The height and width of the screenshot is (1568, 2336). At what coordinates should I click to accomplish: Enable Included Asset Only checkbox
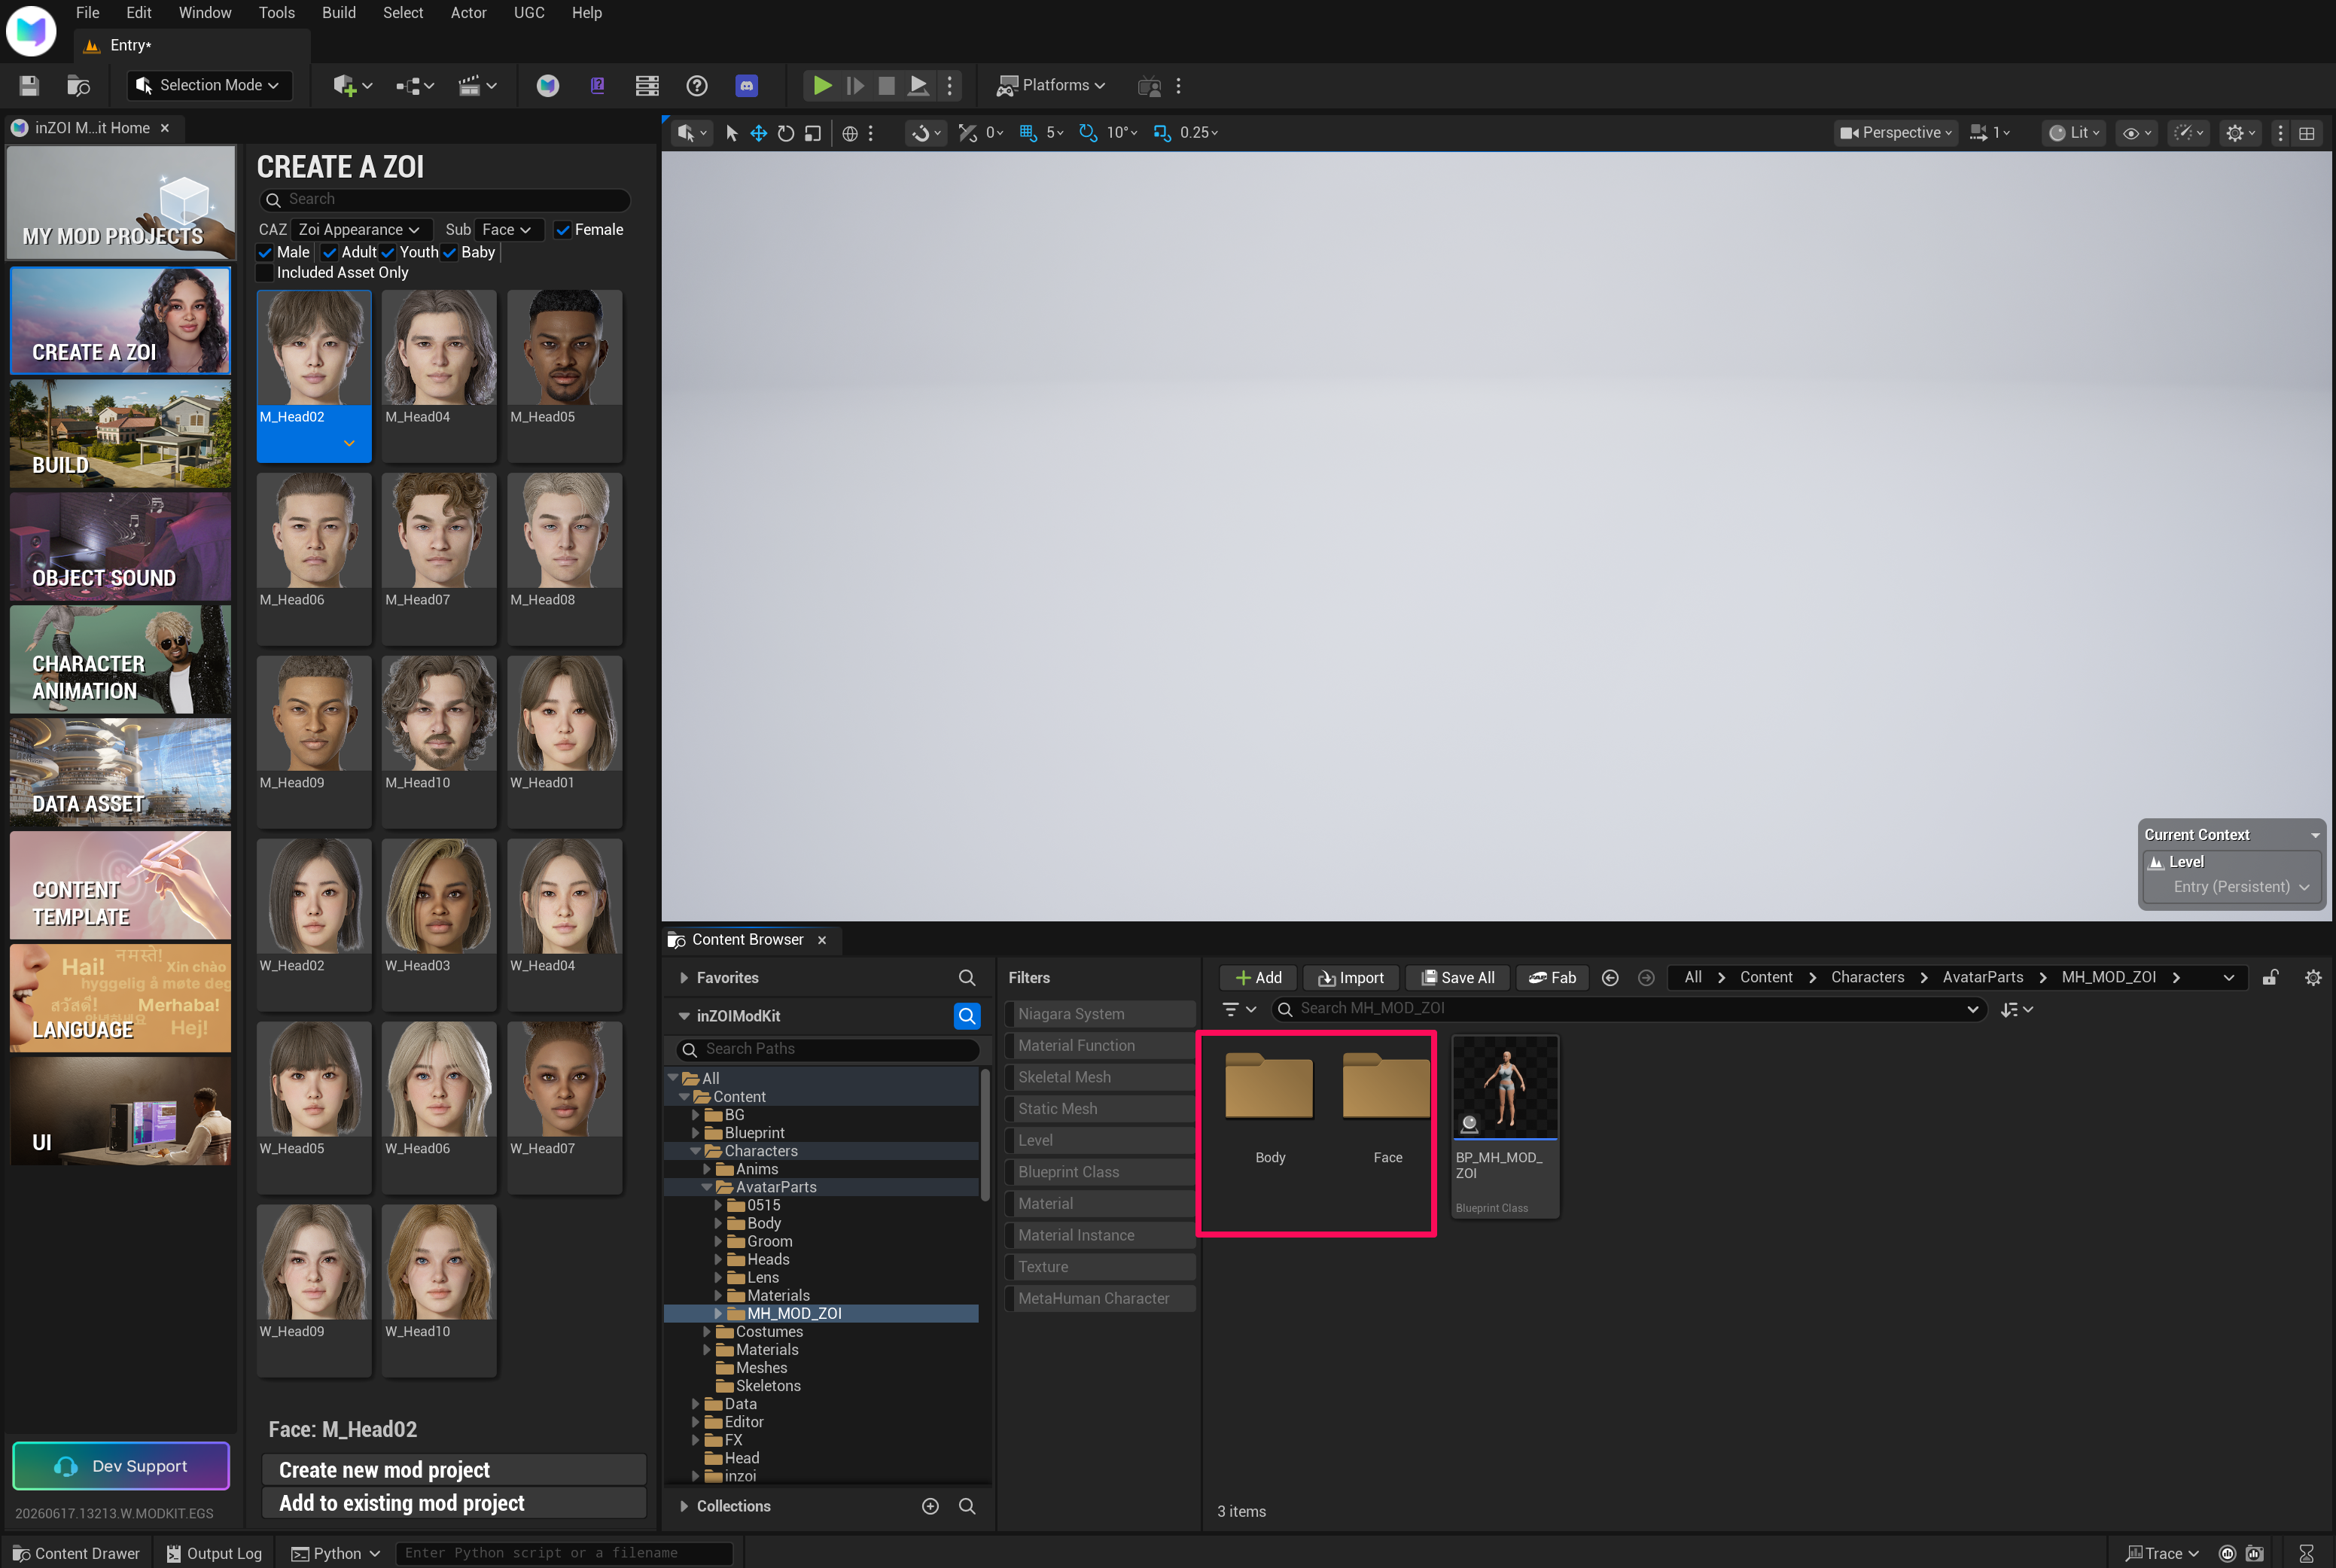click(265, 273)
